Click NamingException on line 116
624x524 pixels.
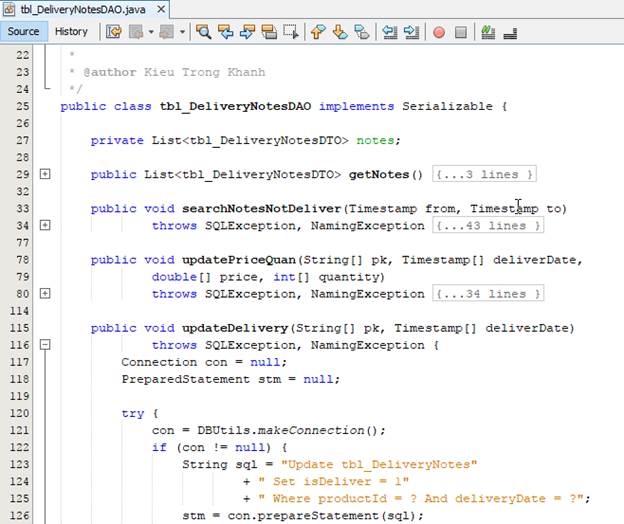point(368,345)
